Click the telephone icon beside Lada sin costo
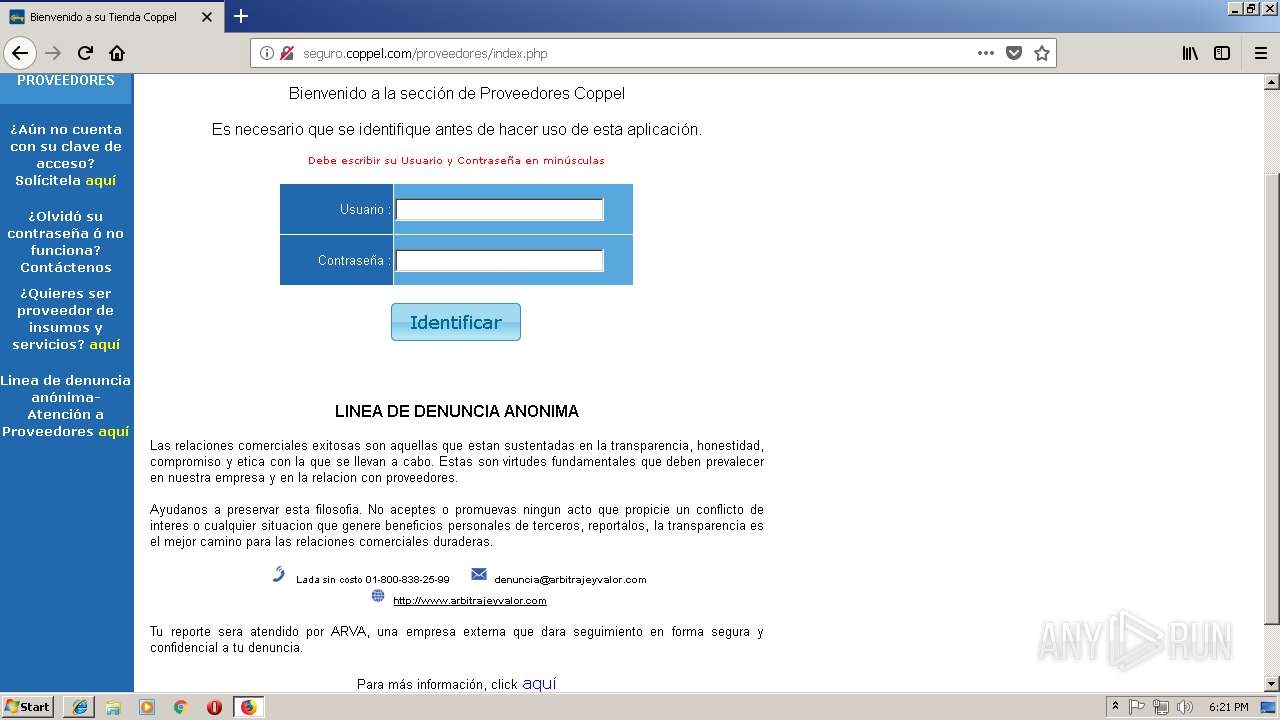The height and width of the screenshot is (720, 1280). point(279,574)
